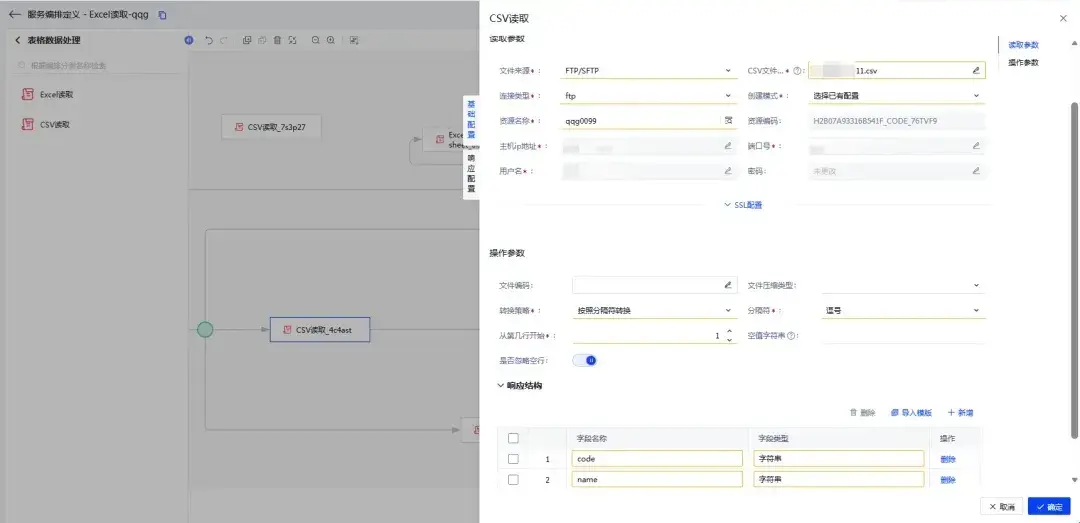1080x523 pixels.
Task: Delete the code row via 删除 link
Action: (x=948, y=460)
